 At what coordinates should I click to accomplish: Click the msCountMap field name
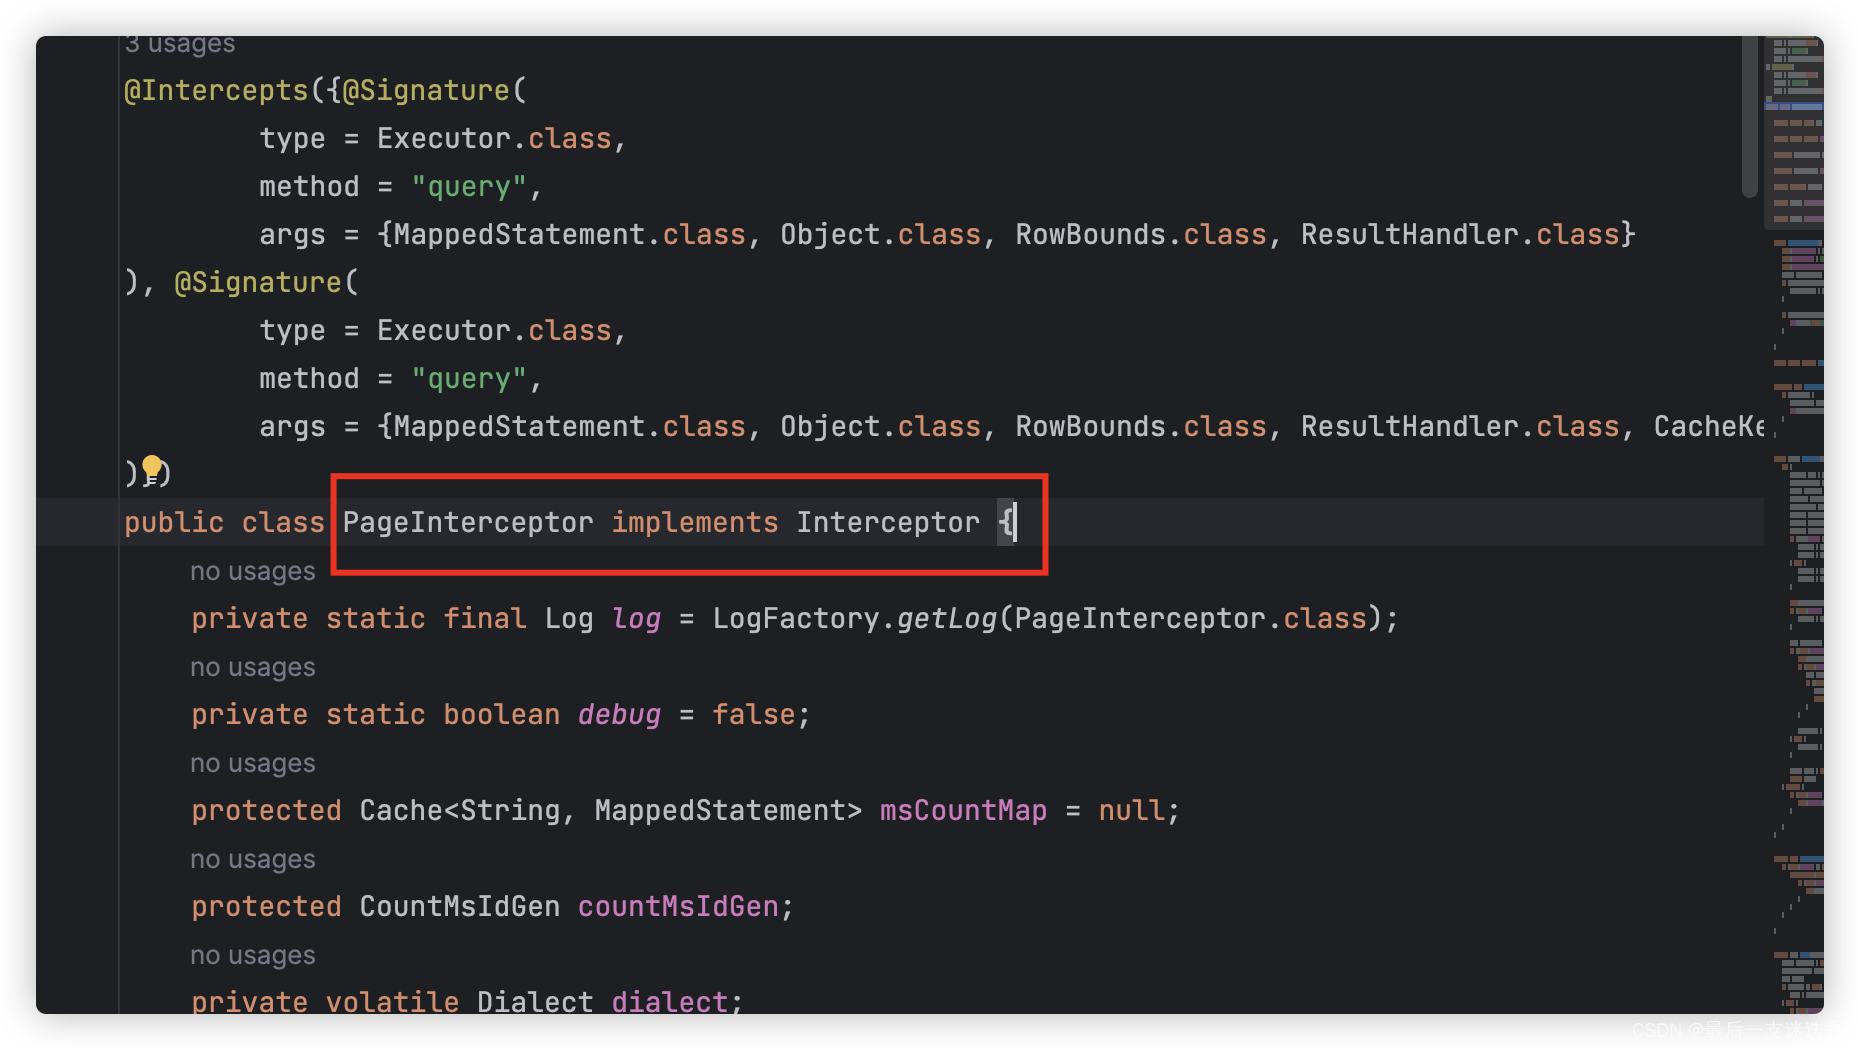(x=963, y=810)
